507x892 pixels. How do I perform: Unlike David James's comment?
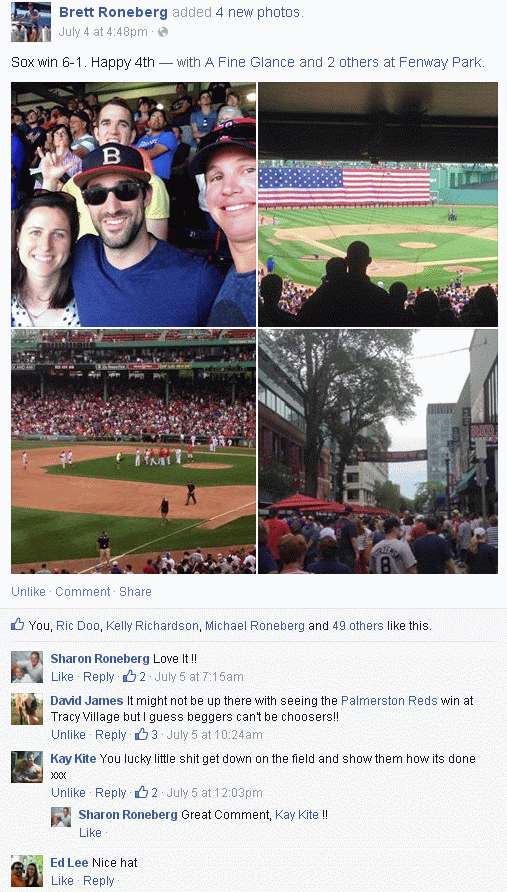[68, 734]
